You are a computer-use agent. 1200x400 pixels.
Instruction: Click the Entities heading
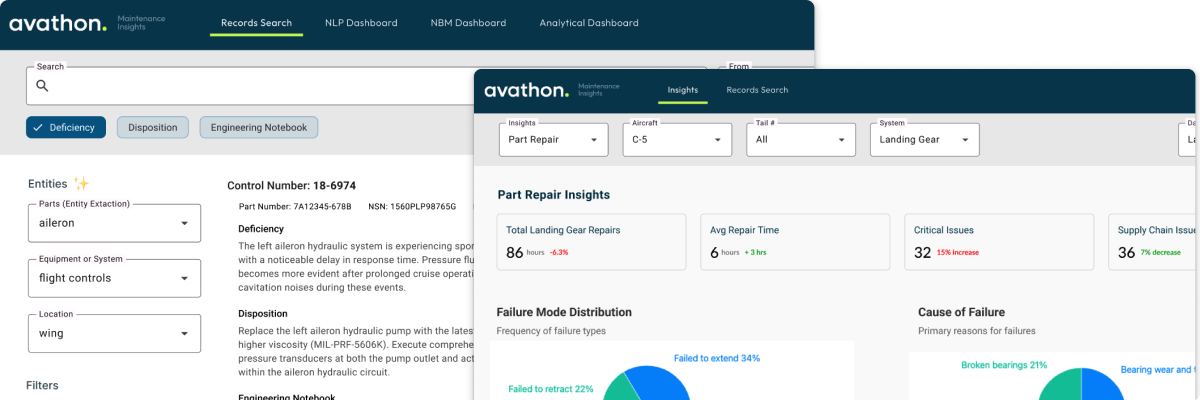click(x=48, y=184)
